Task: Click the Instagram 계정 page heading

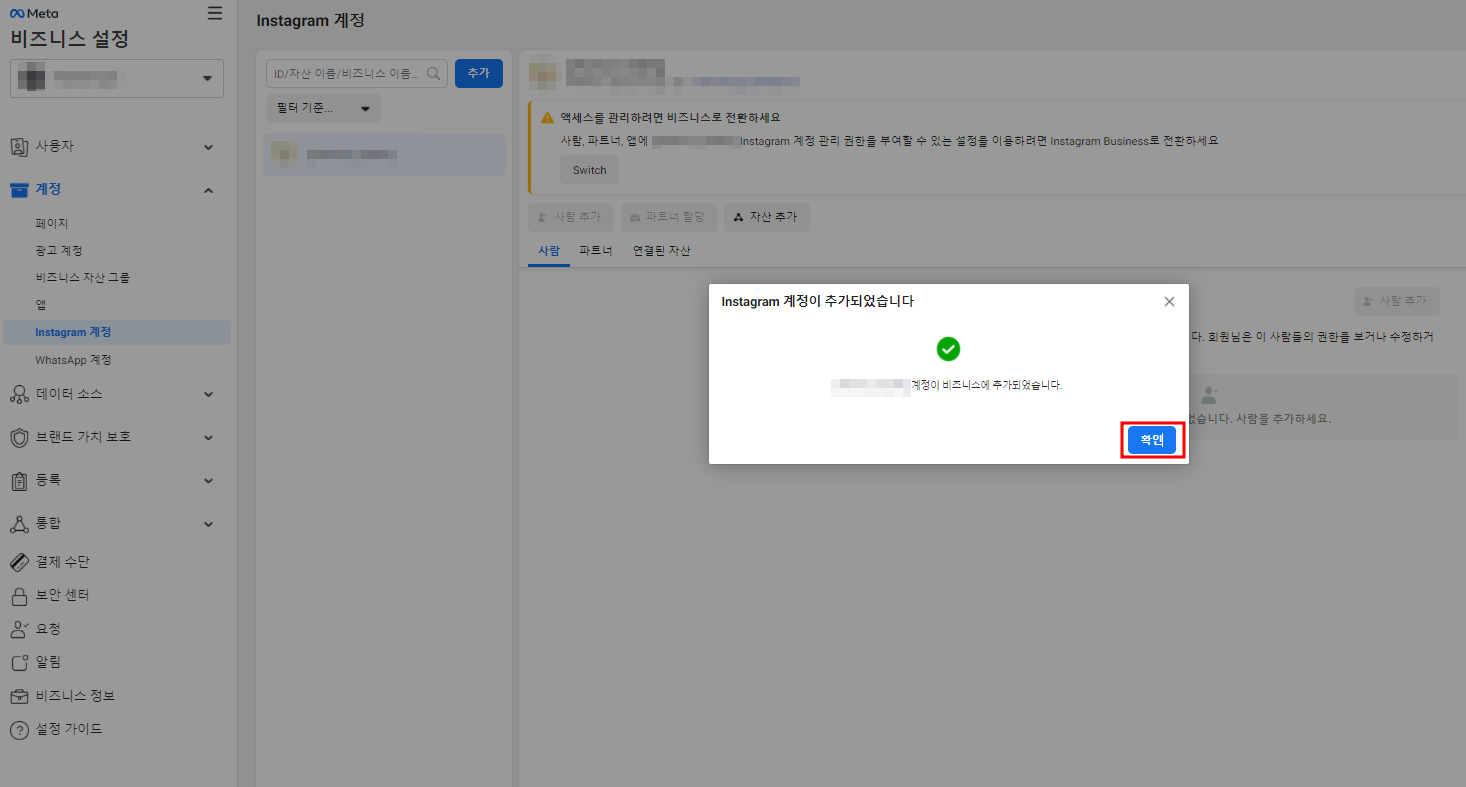Action: (x=310, y=20)
